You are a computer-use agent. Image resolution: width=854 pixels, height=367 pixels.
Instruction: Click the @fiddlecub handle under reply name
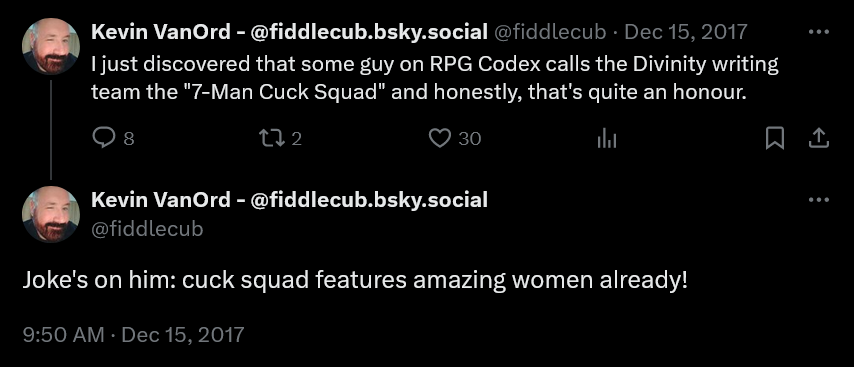pyautogui.click(x=147, y=229)
